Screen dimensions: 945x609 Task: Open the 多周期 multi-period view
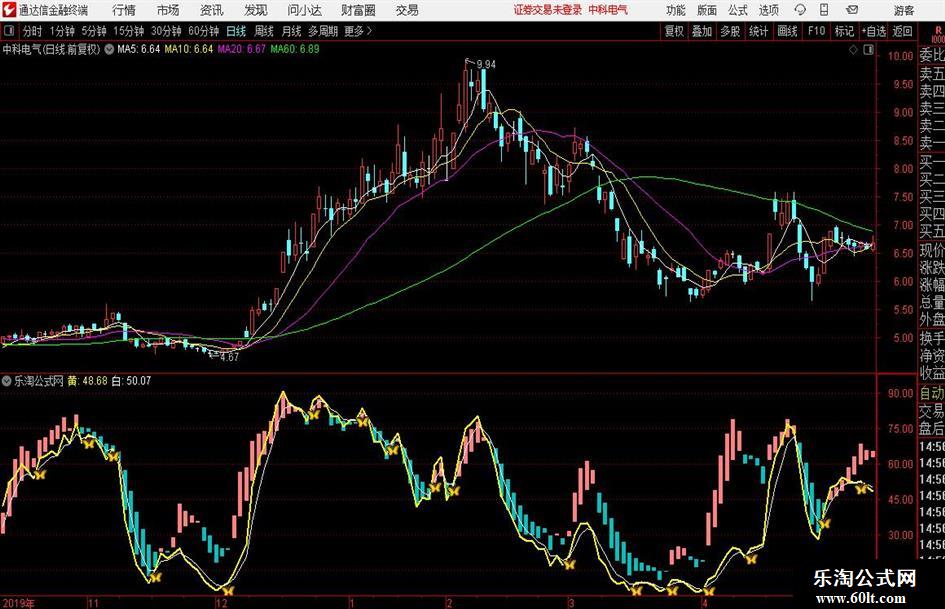323,31
